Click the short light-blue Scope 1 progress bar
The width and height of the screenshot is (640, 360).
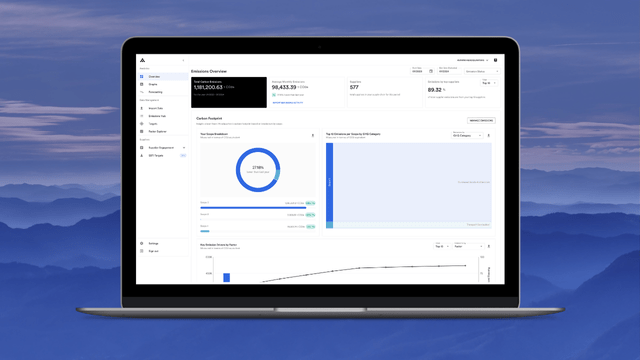204,231
